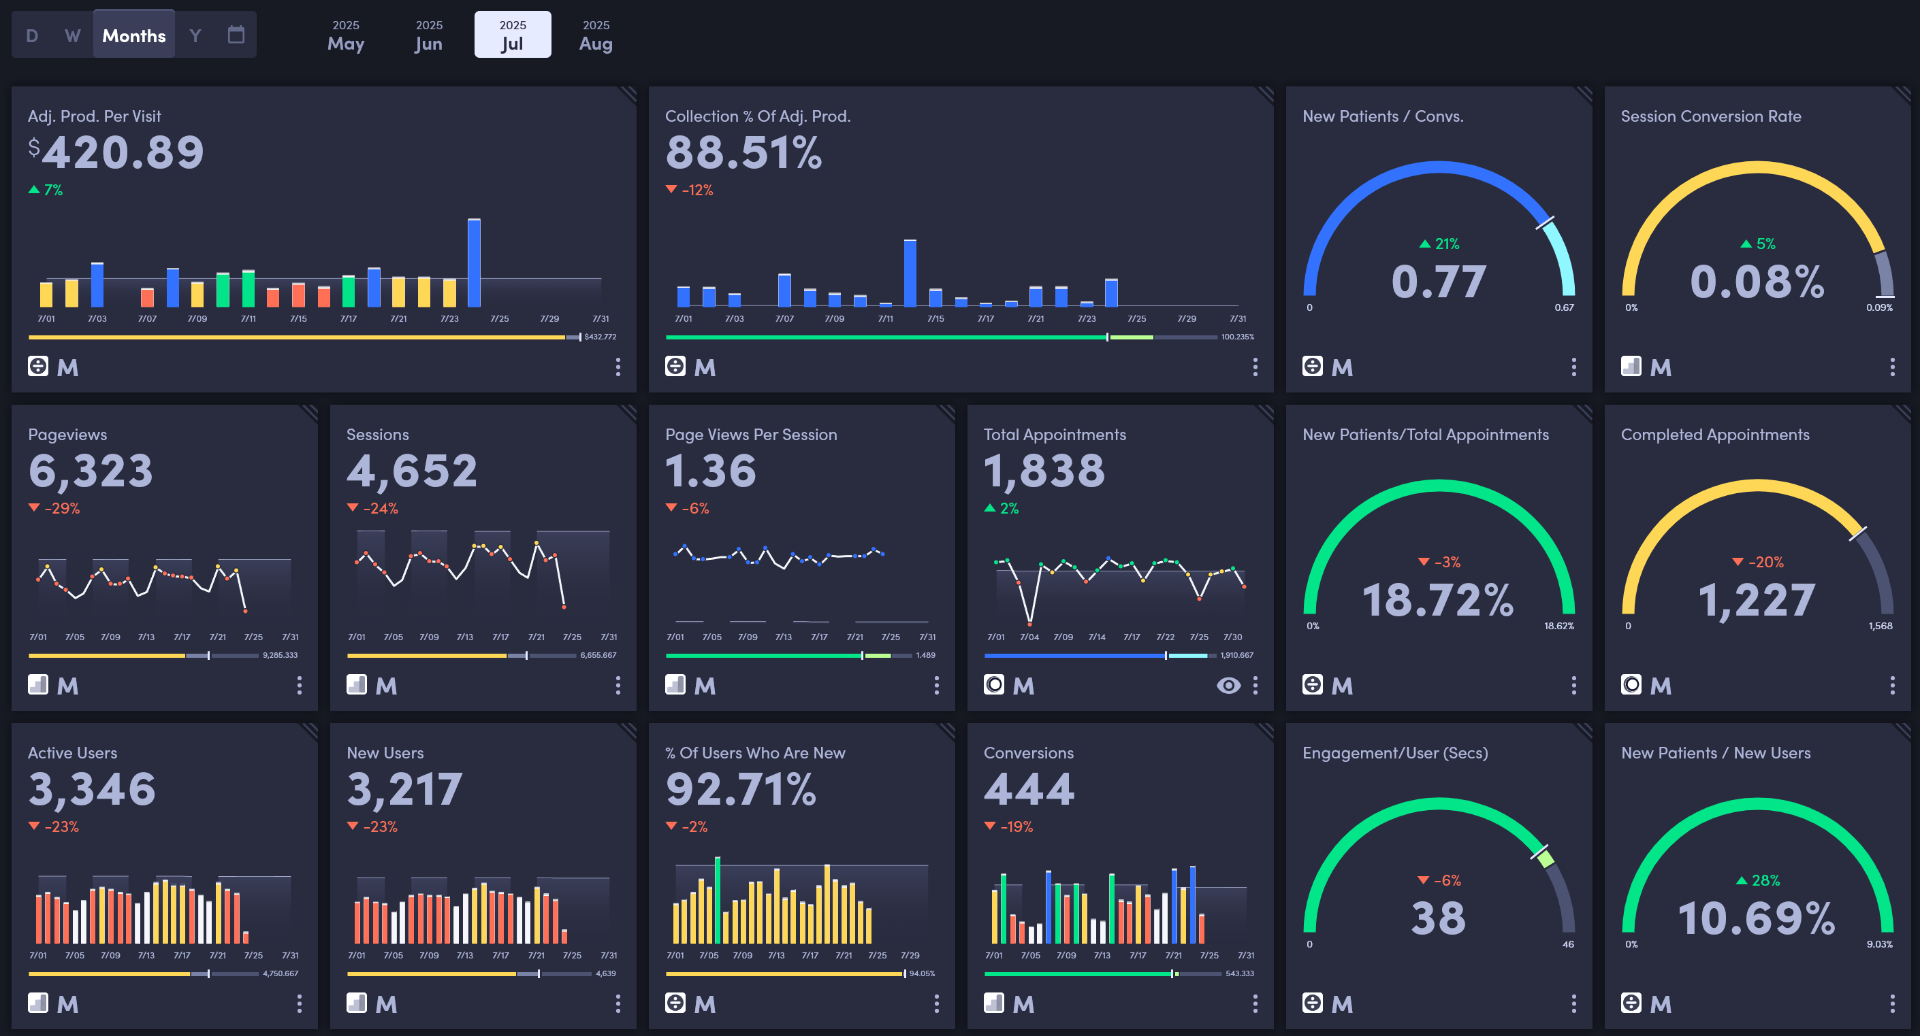The height and width of the screenshot is (1036, 1920).
Task: Click chart type icon on Conversions card
Action: coord(994,1003)
